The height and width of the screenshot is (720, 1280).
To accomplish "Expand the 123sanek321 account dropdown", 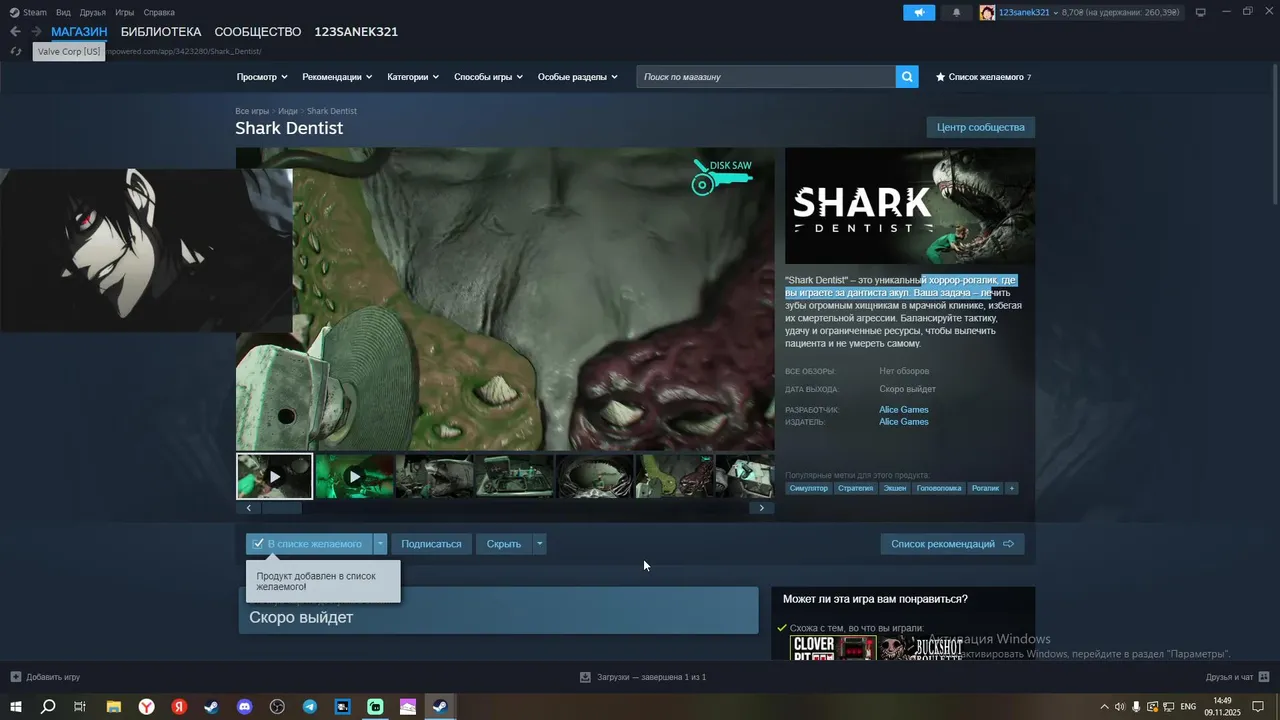I will click(x=1055, y=12).
